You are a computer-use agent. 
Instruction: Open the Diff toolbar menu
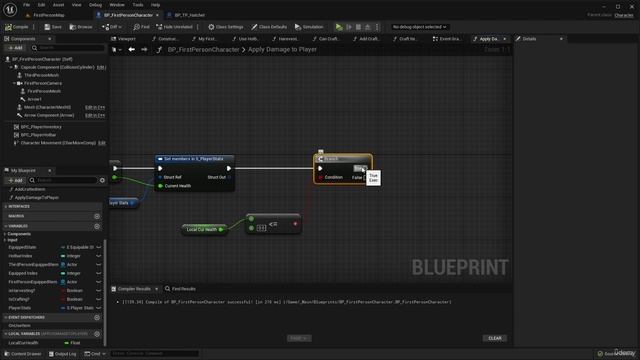[x=112, y=27]
